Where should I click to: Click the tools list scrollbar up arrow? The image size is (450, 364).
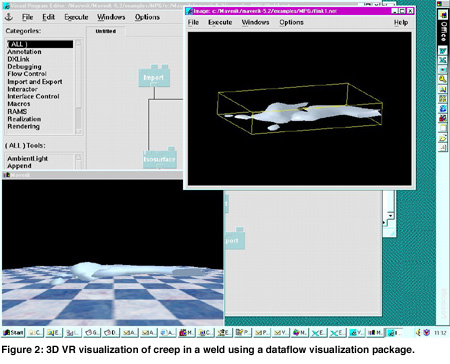(x=79, y=157)
